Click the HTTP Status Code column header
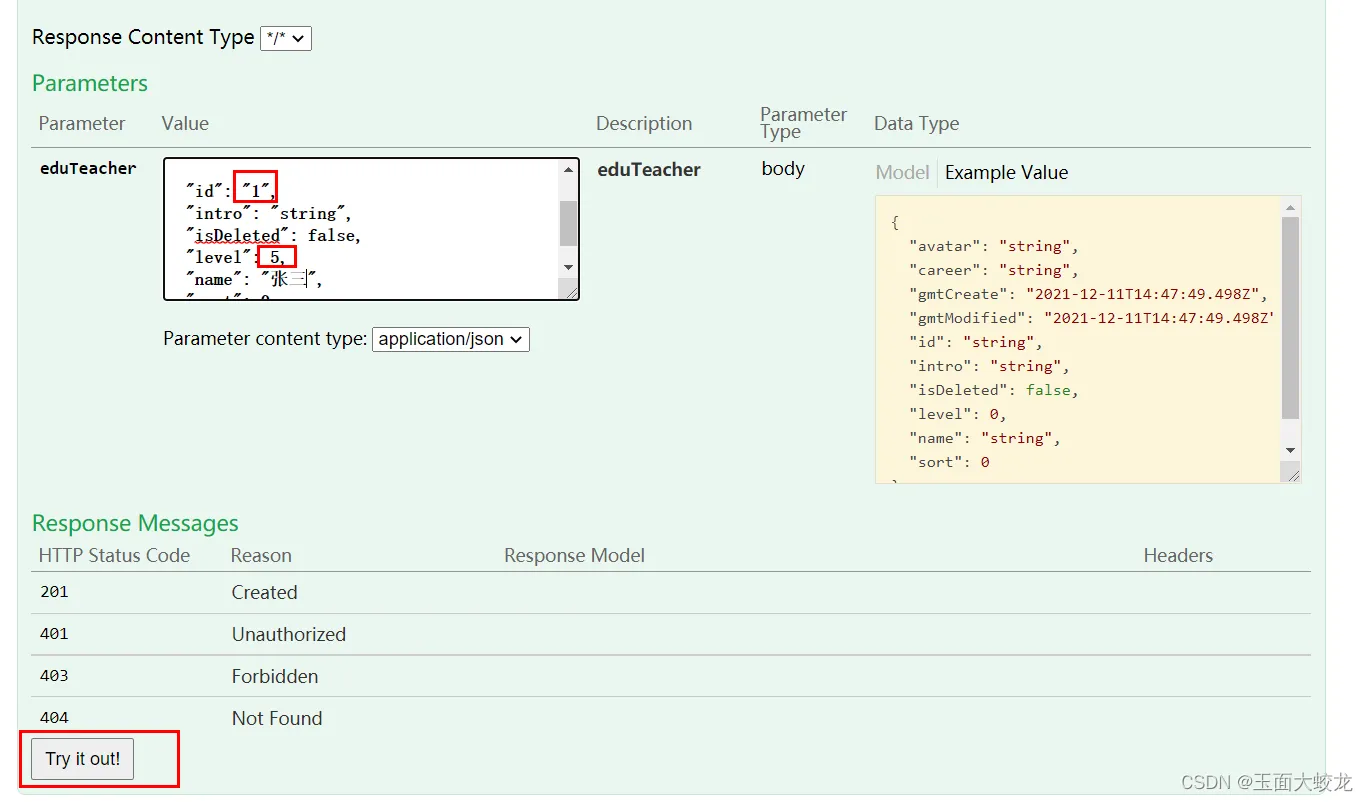Screen dimensions: 1368x802 point(114,556)
